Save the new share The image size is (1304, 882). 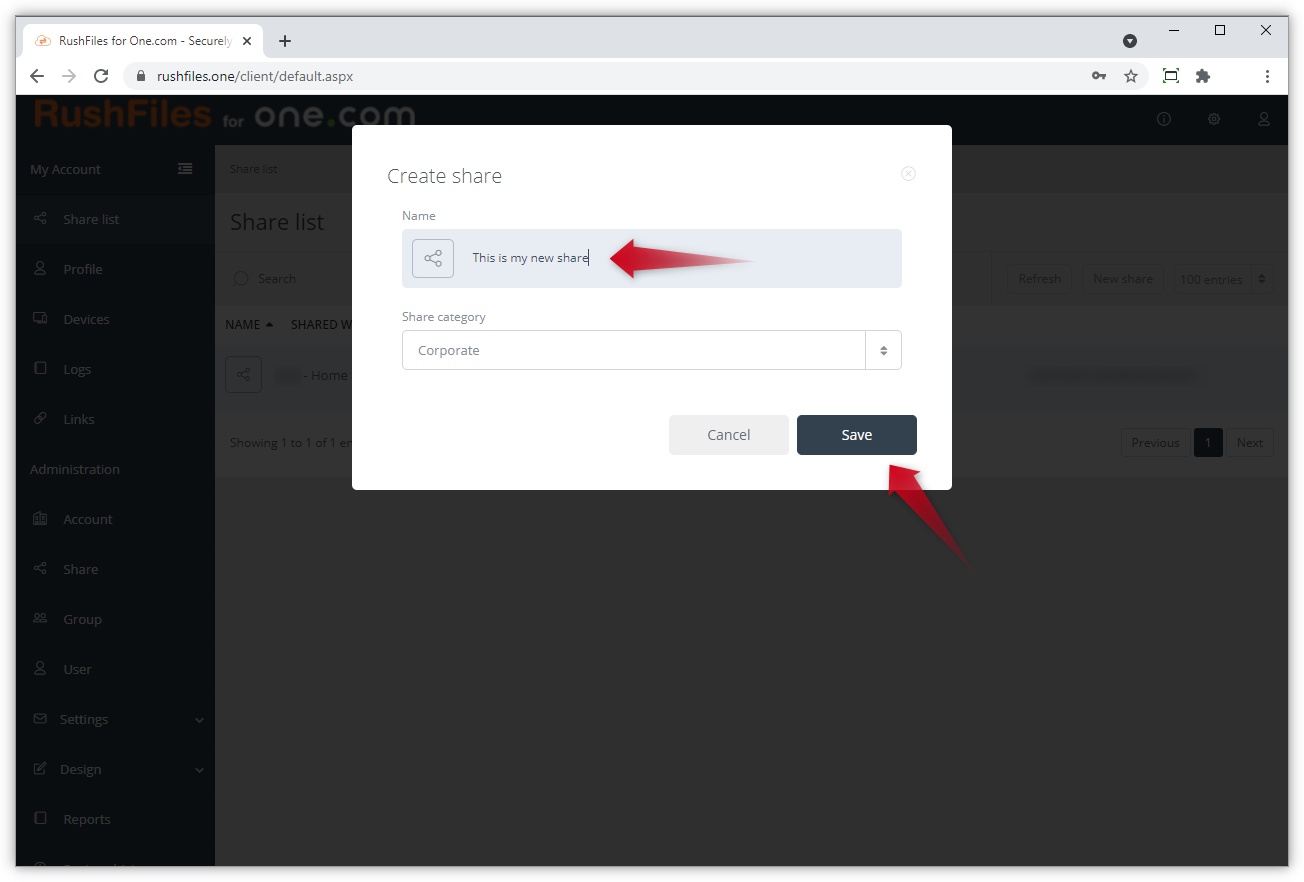coord(857,435)
